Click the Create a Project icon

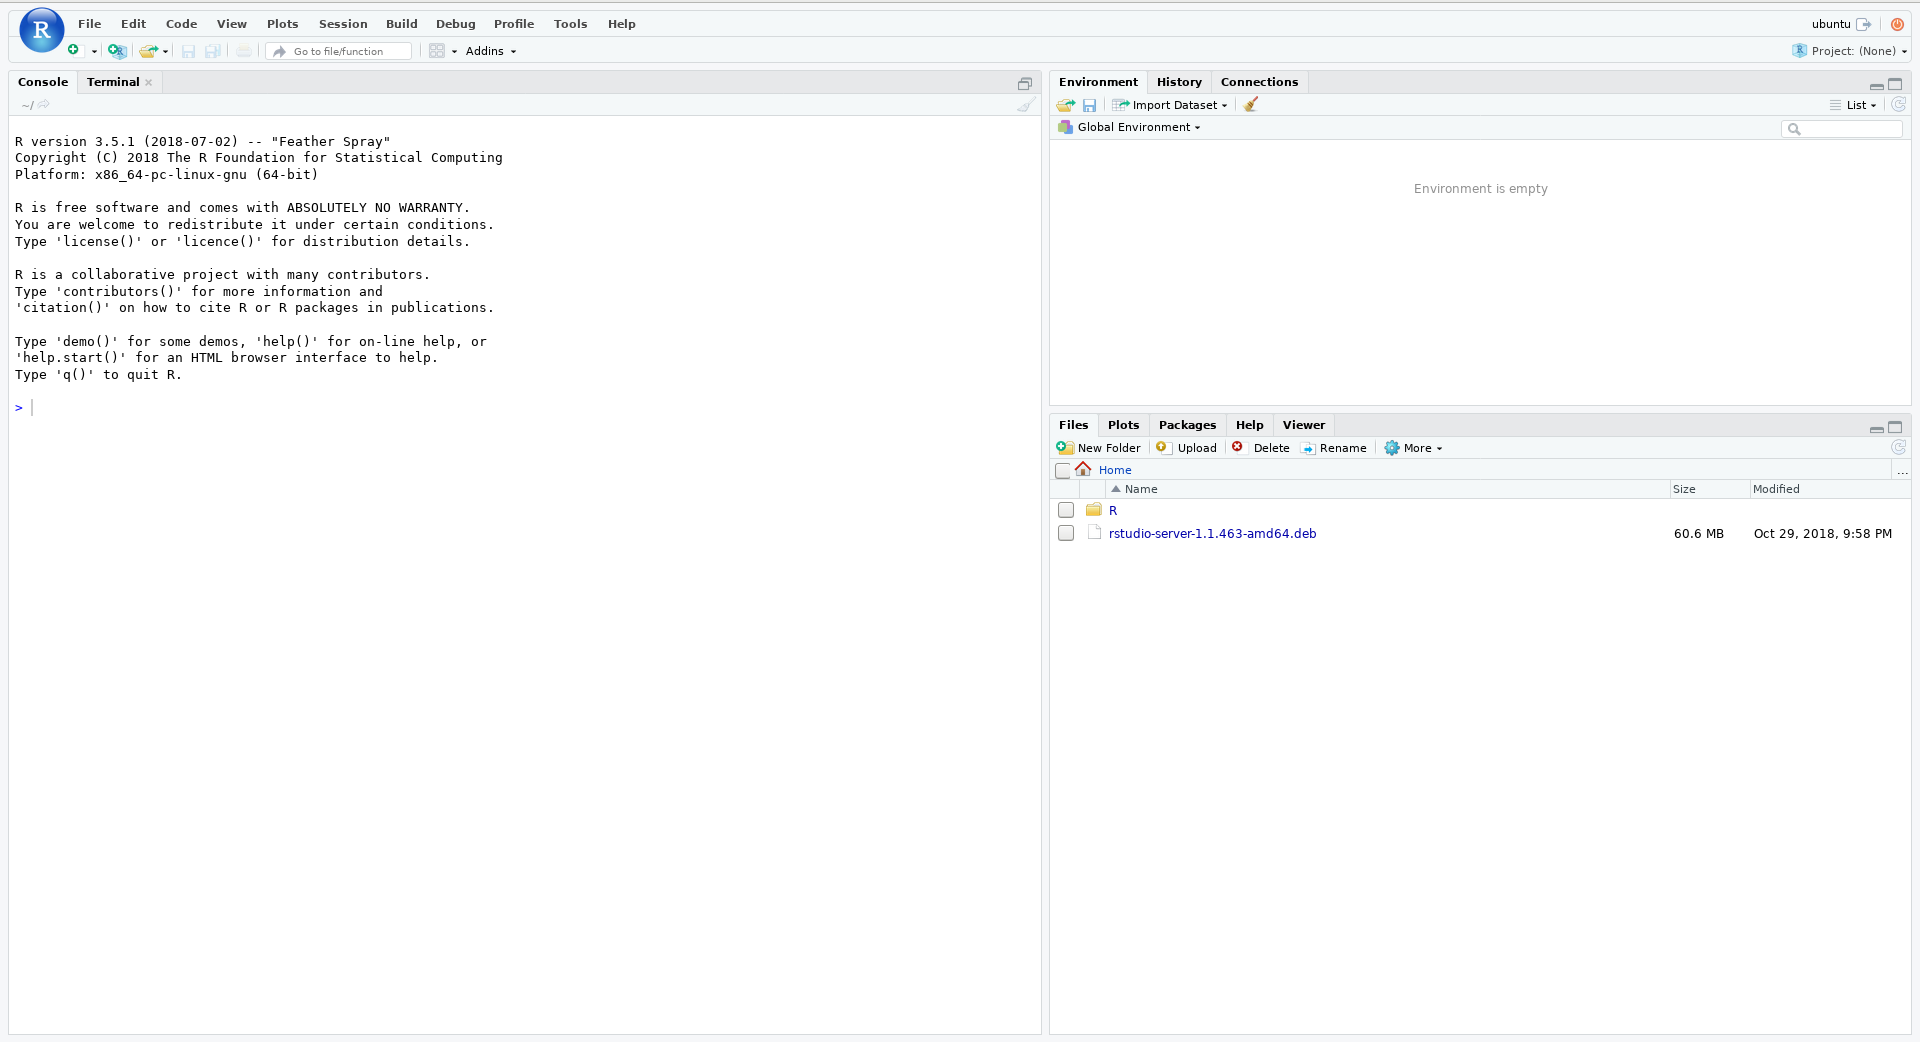tap(117, 51)
